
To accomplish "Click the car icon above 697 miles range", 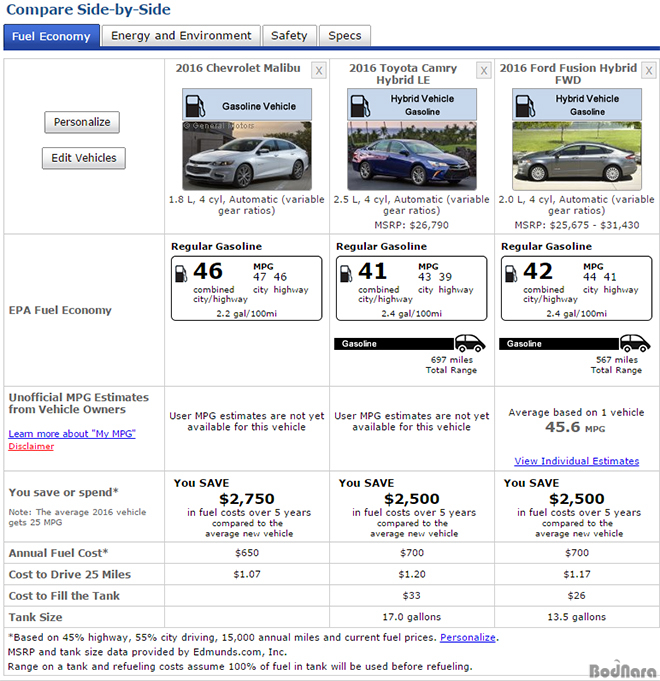I will (x=470, y=343).
